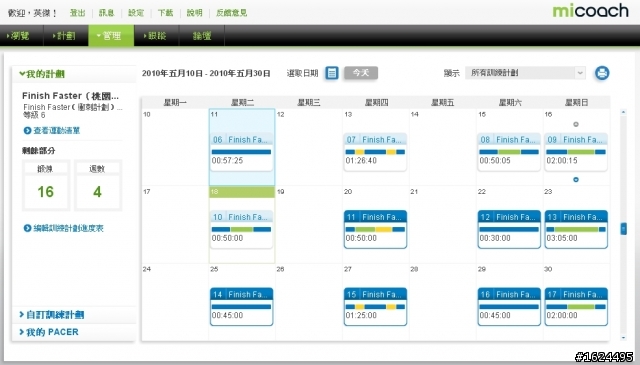Image resolution: width=640 pixels, height=365 pixels.
Task: Click duration 00:57:25 in workout 06
Action: [x=227, y=160]
